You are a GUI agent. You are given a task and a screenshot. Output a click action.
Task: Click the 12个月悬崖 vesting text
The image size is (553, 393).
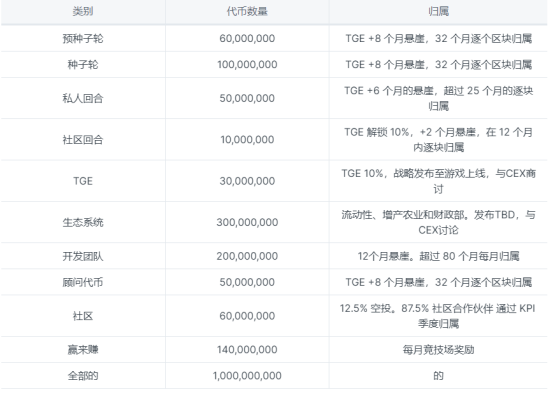439,256
